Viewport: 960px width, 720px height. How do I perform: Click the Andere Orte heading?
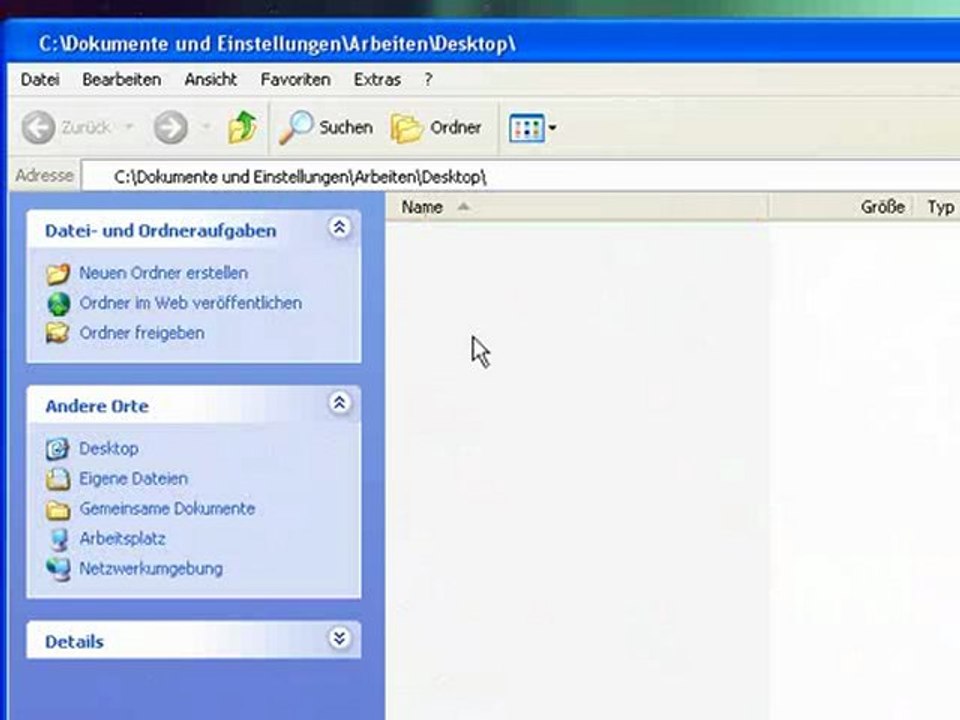(97, 407)
